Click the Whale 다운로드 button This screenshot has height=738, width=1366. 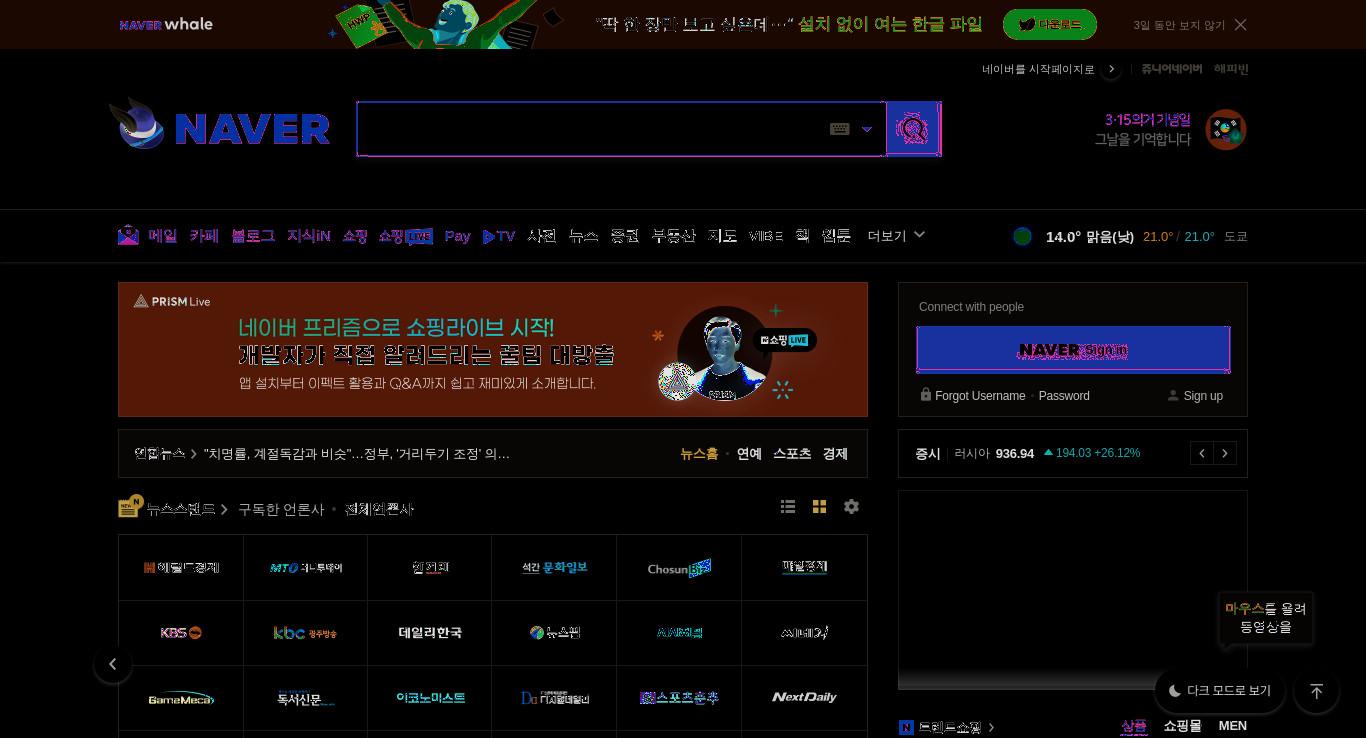point(1050,25)
